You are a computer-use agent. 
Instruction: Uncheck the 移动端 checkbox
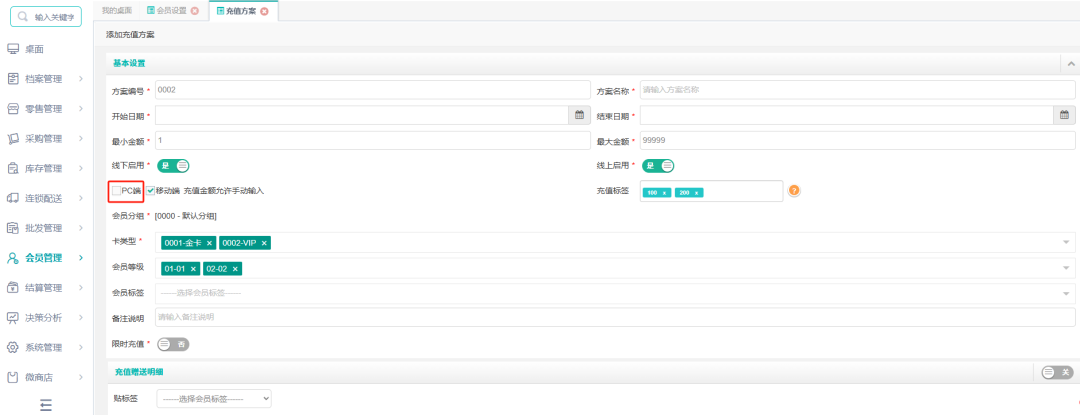click(150, 191)
